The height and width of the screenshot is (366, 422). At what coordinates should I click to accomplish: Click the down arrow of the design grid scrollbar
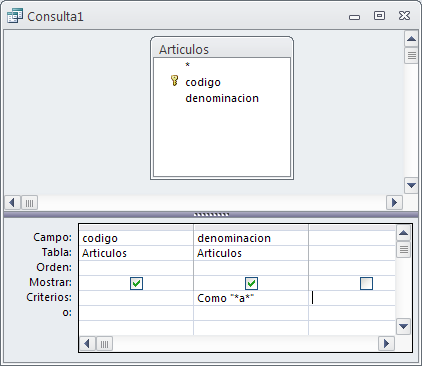(x=403, y=326)
